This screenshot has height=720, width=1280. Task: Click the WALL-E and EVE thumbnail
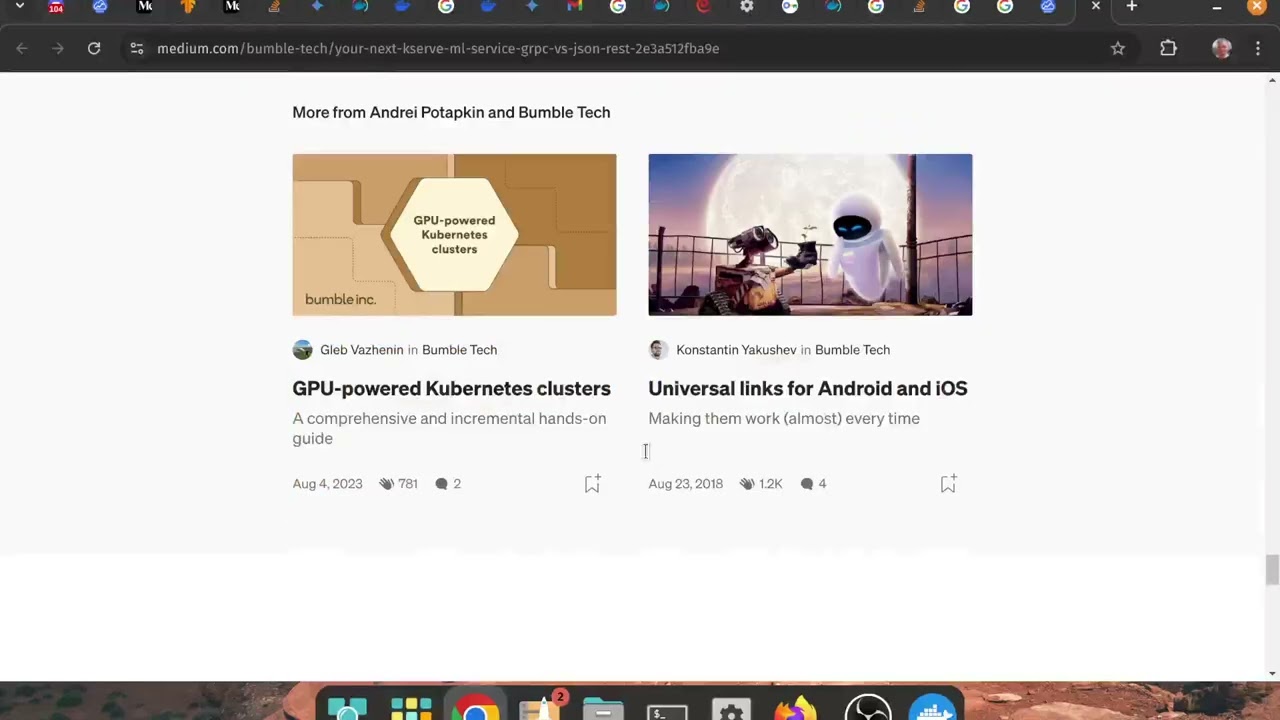click(810, 235)
